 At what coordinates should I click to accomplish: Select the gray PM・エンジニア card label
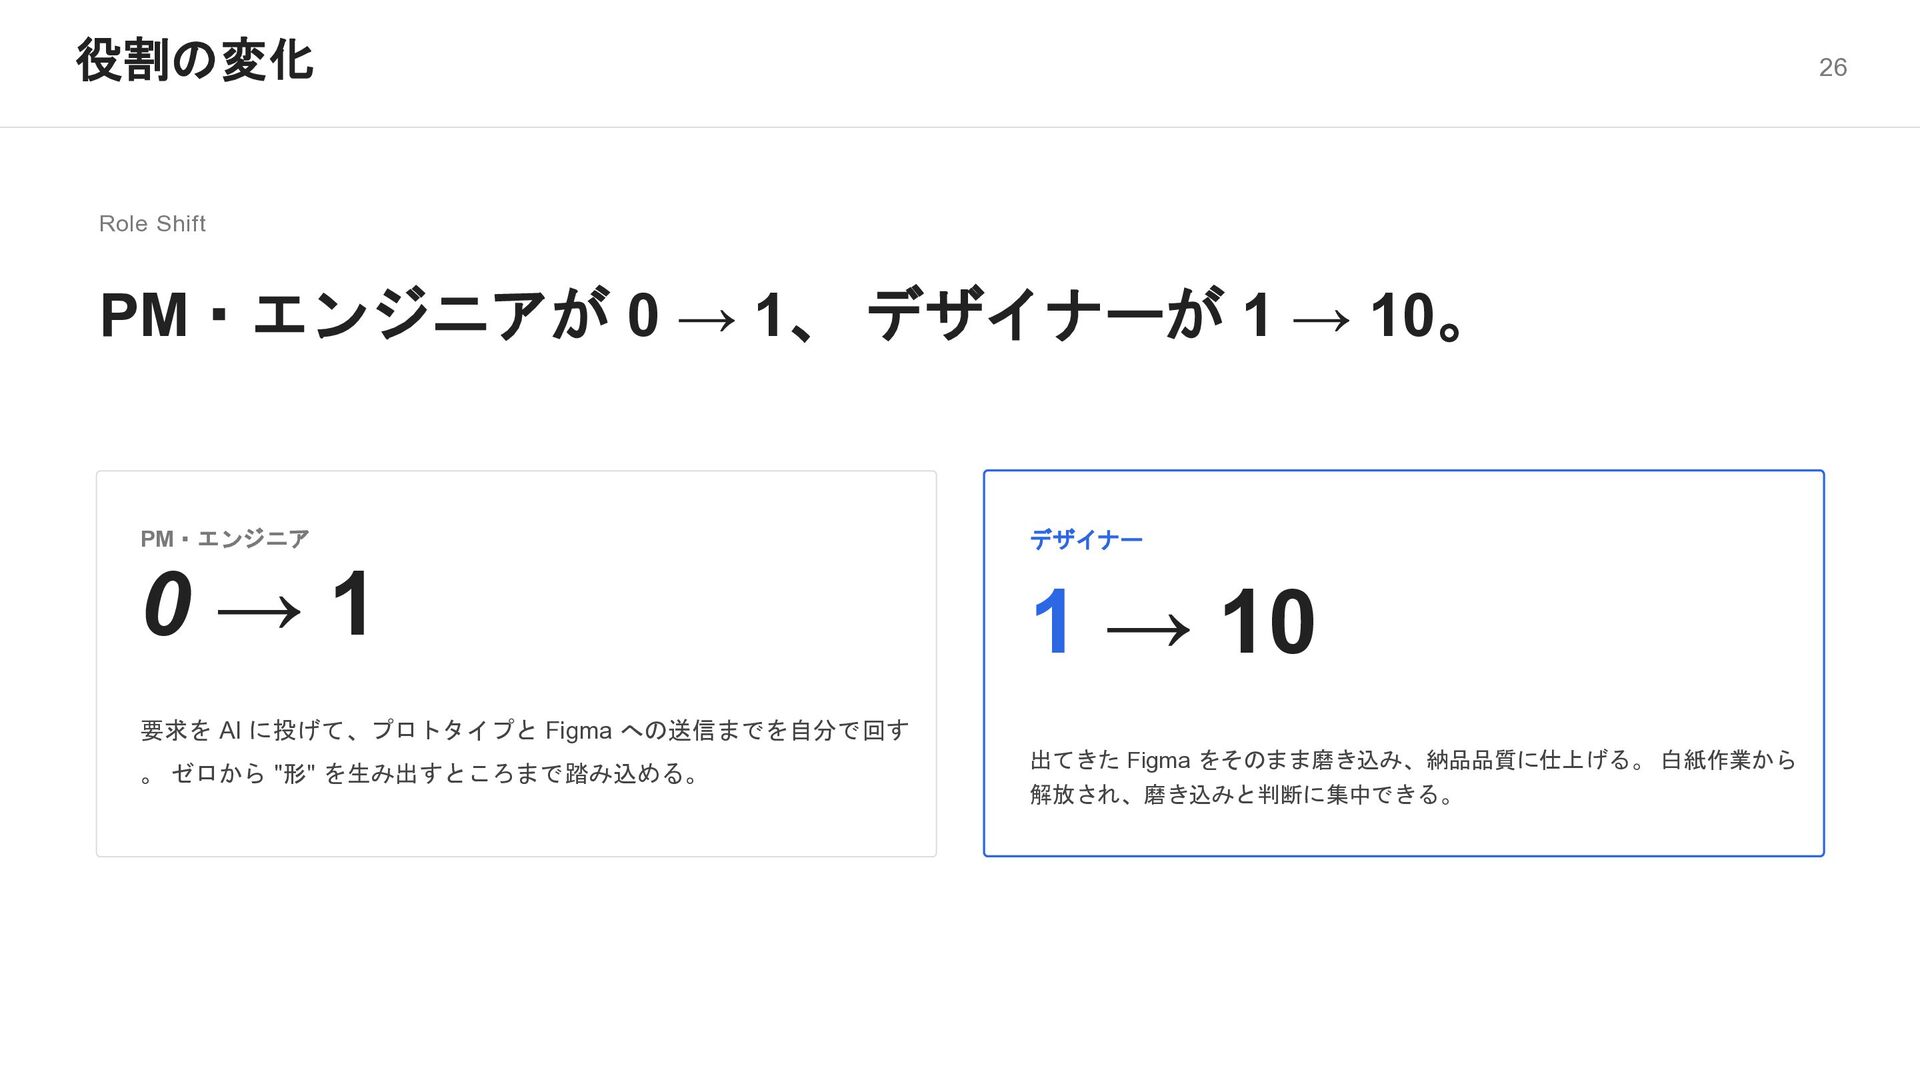tap(225, 539)
